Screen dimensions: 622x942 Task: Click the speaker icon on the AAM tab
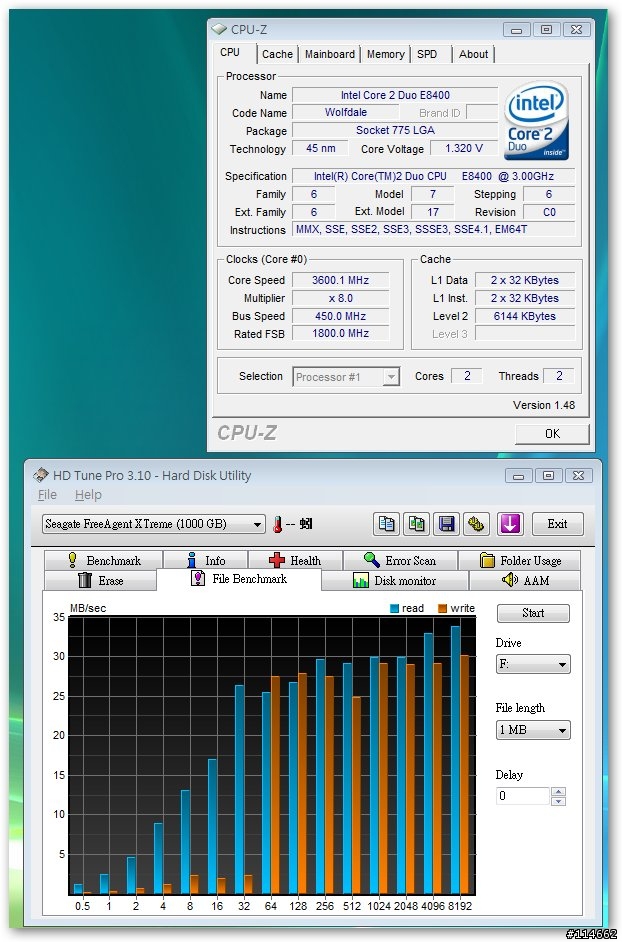click(510, 580)
